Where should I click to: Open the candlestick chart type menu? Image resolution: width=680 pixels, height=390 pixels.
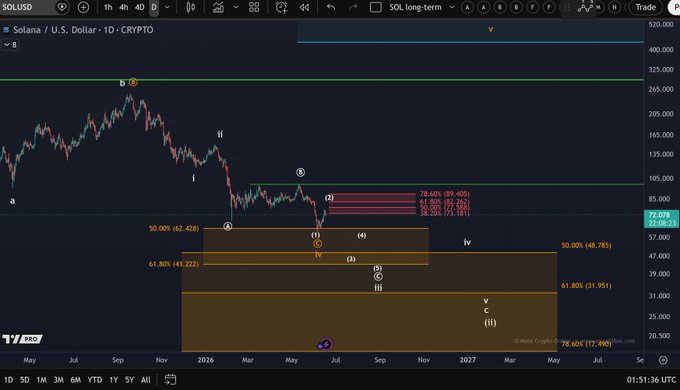pos(190,7)
